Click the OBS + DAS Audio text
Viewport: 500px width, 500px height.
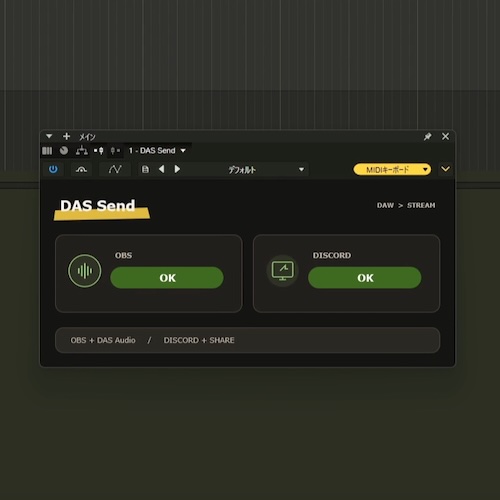coord(103,340)
